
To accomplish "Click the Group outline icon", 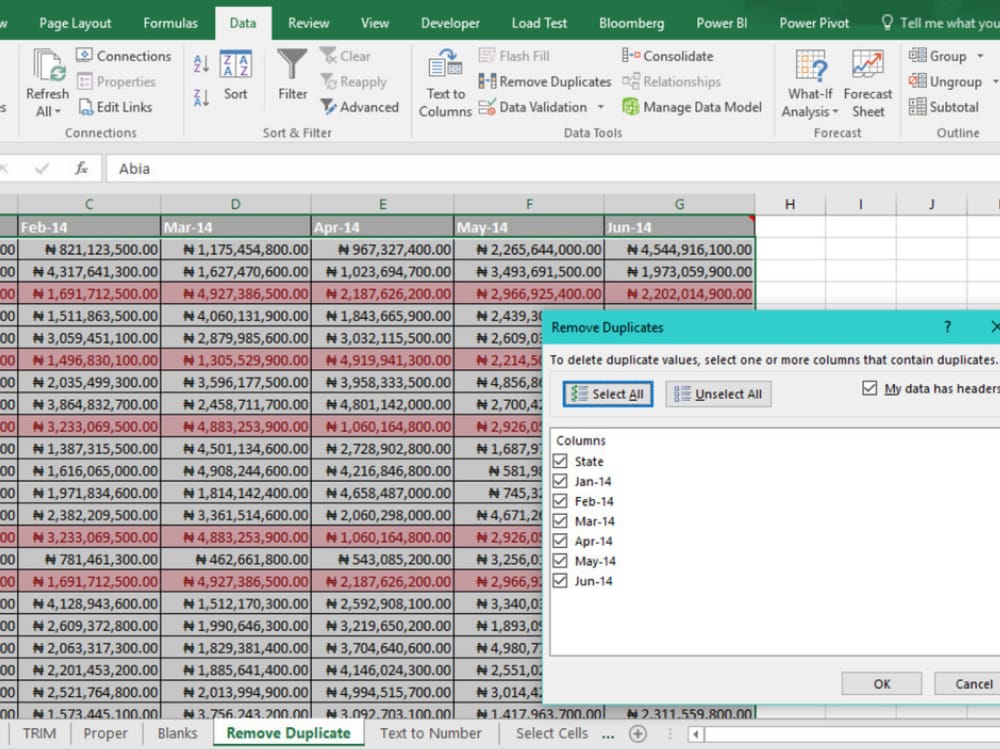I will tap(918, 55).
